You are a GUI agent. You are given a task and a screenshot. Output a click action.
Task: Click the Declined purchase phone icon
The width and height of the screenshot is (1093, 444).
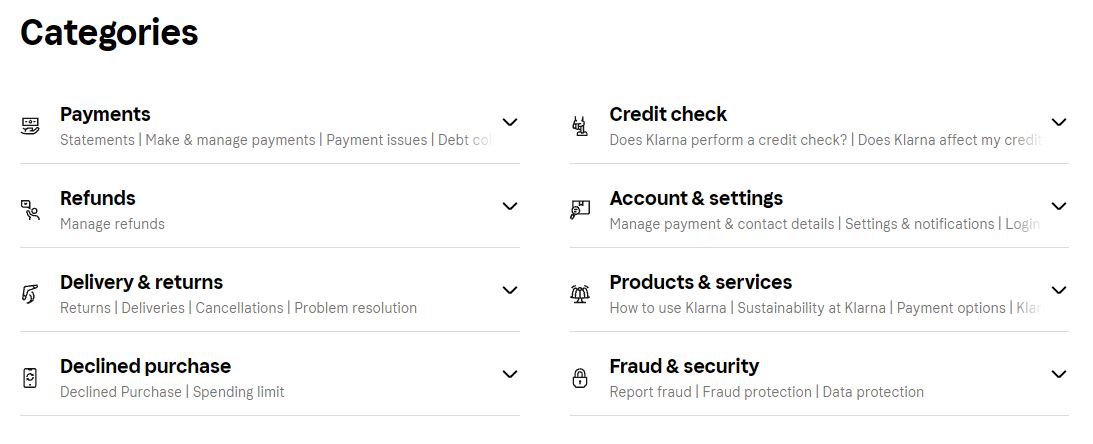point(30,378)
